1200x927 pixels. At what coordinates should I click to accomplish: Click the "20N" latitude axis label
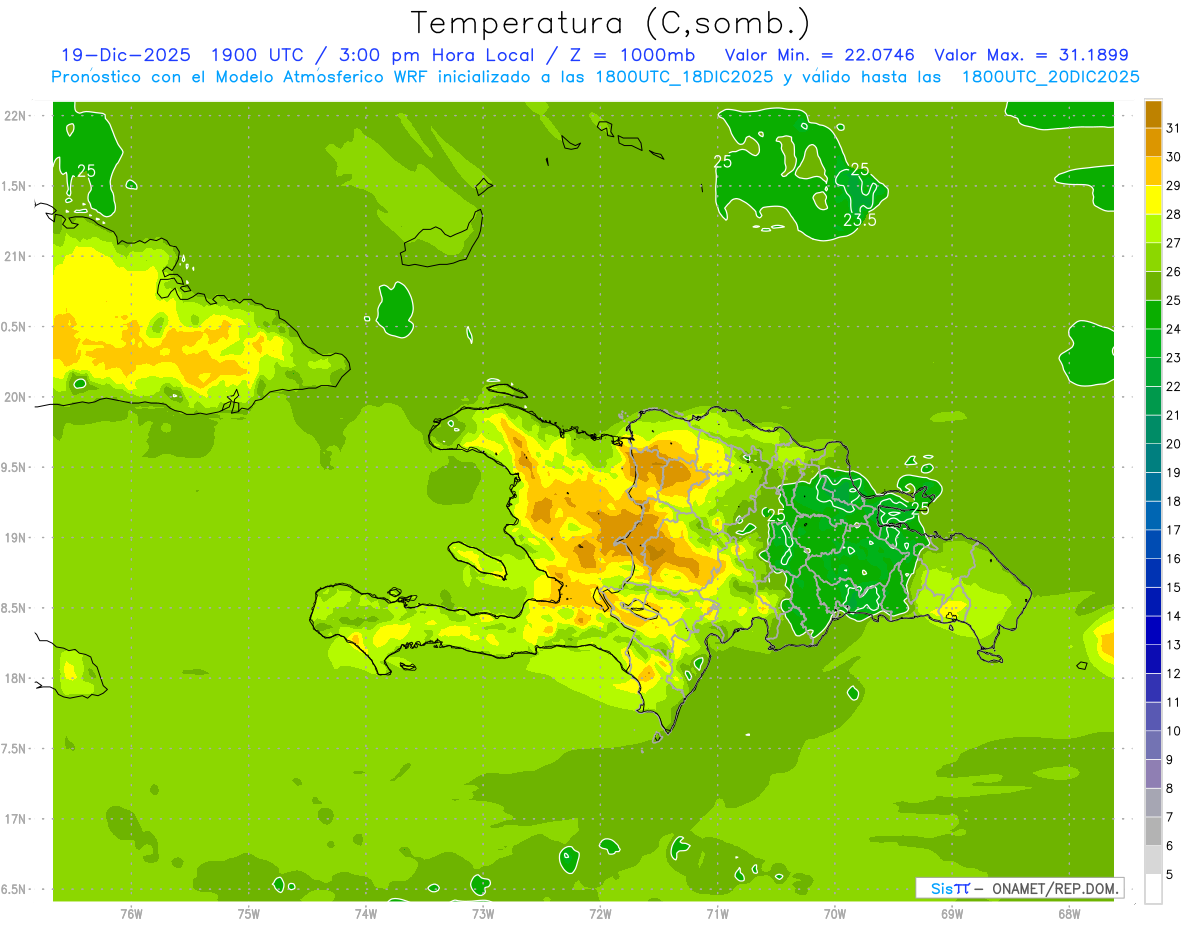coord(17,397)
